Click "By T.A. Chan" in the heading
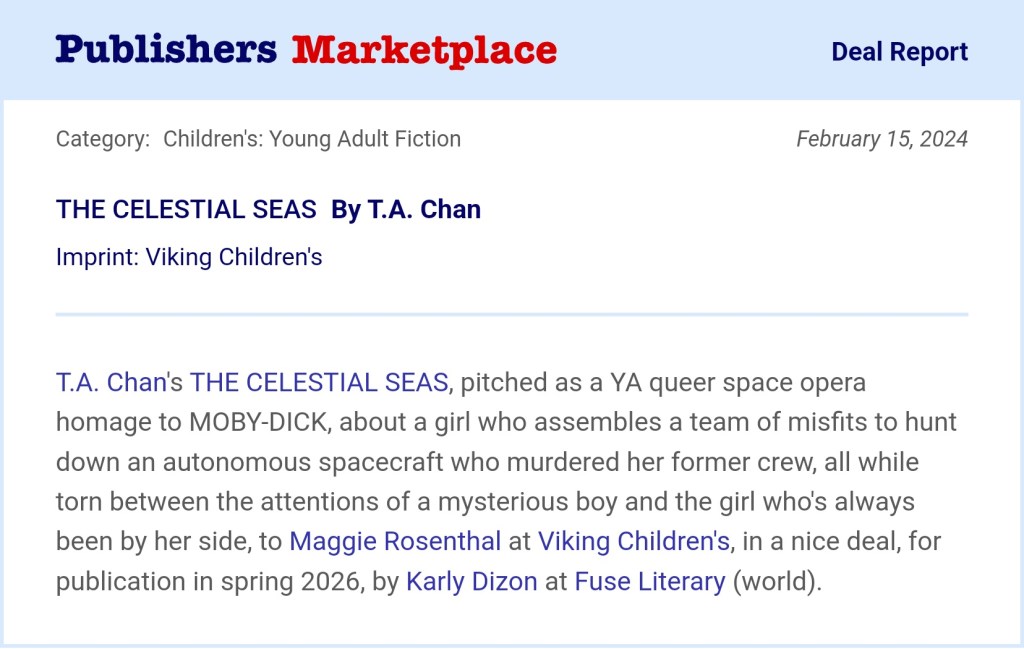1024x649 pixels. tap(406, 209)
